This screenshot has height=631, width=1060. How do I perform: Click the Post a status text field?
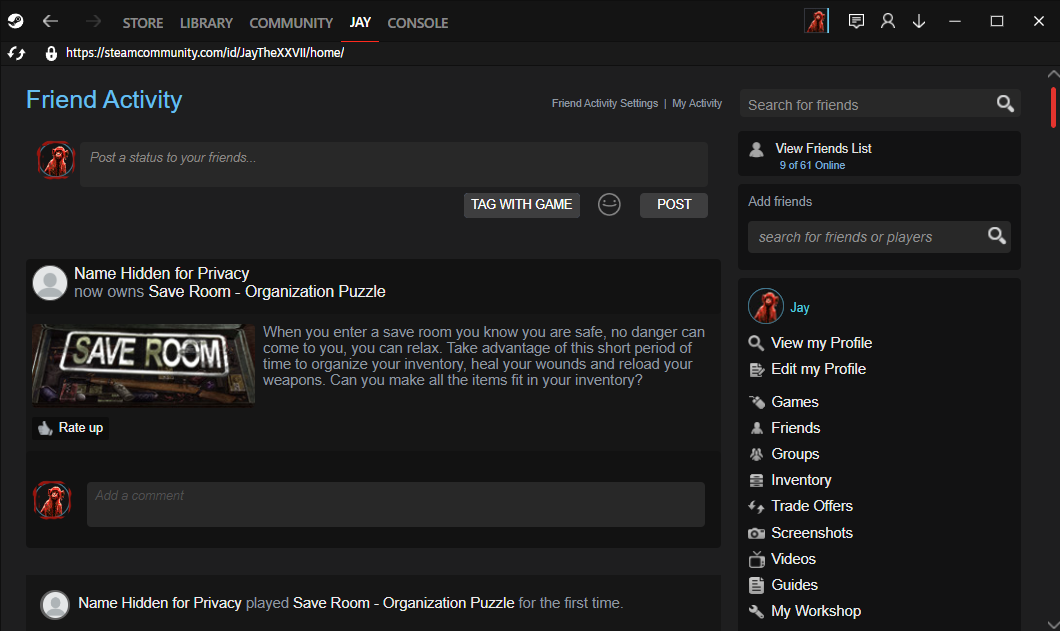click(393, 164)
